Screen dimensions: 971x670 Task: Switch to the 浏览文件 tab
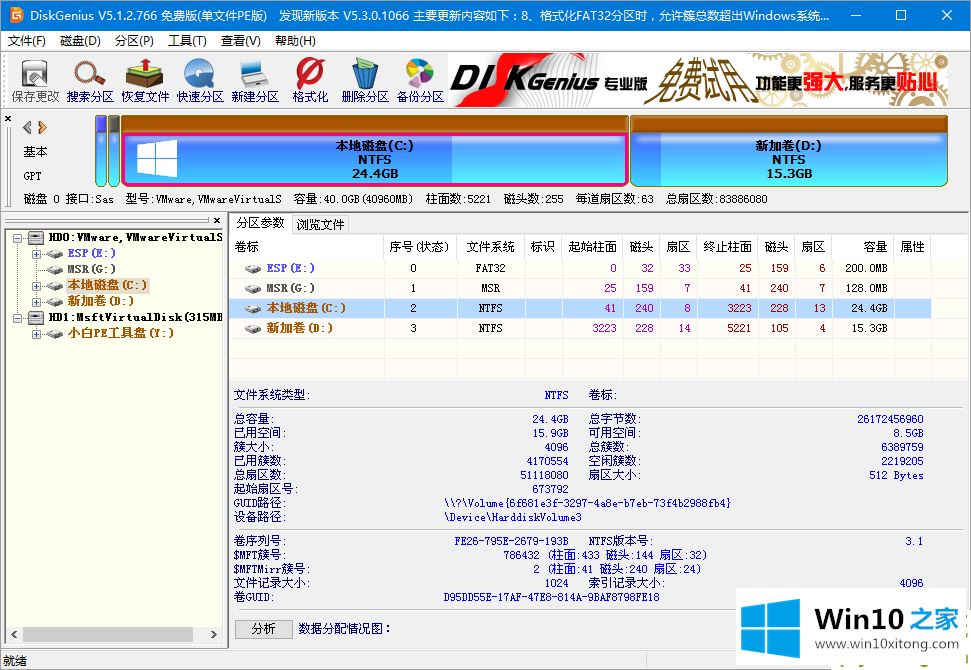(x=320, y=224)
